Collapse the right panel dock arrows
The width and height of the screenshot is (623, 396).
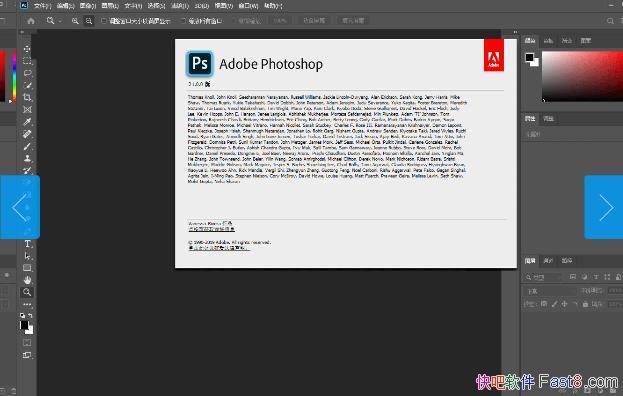click(x=515, y=32)
